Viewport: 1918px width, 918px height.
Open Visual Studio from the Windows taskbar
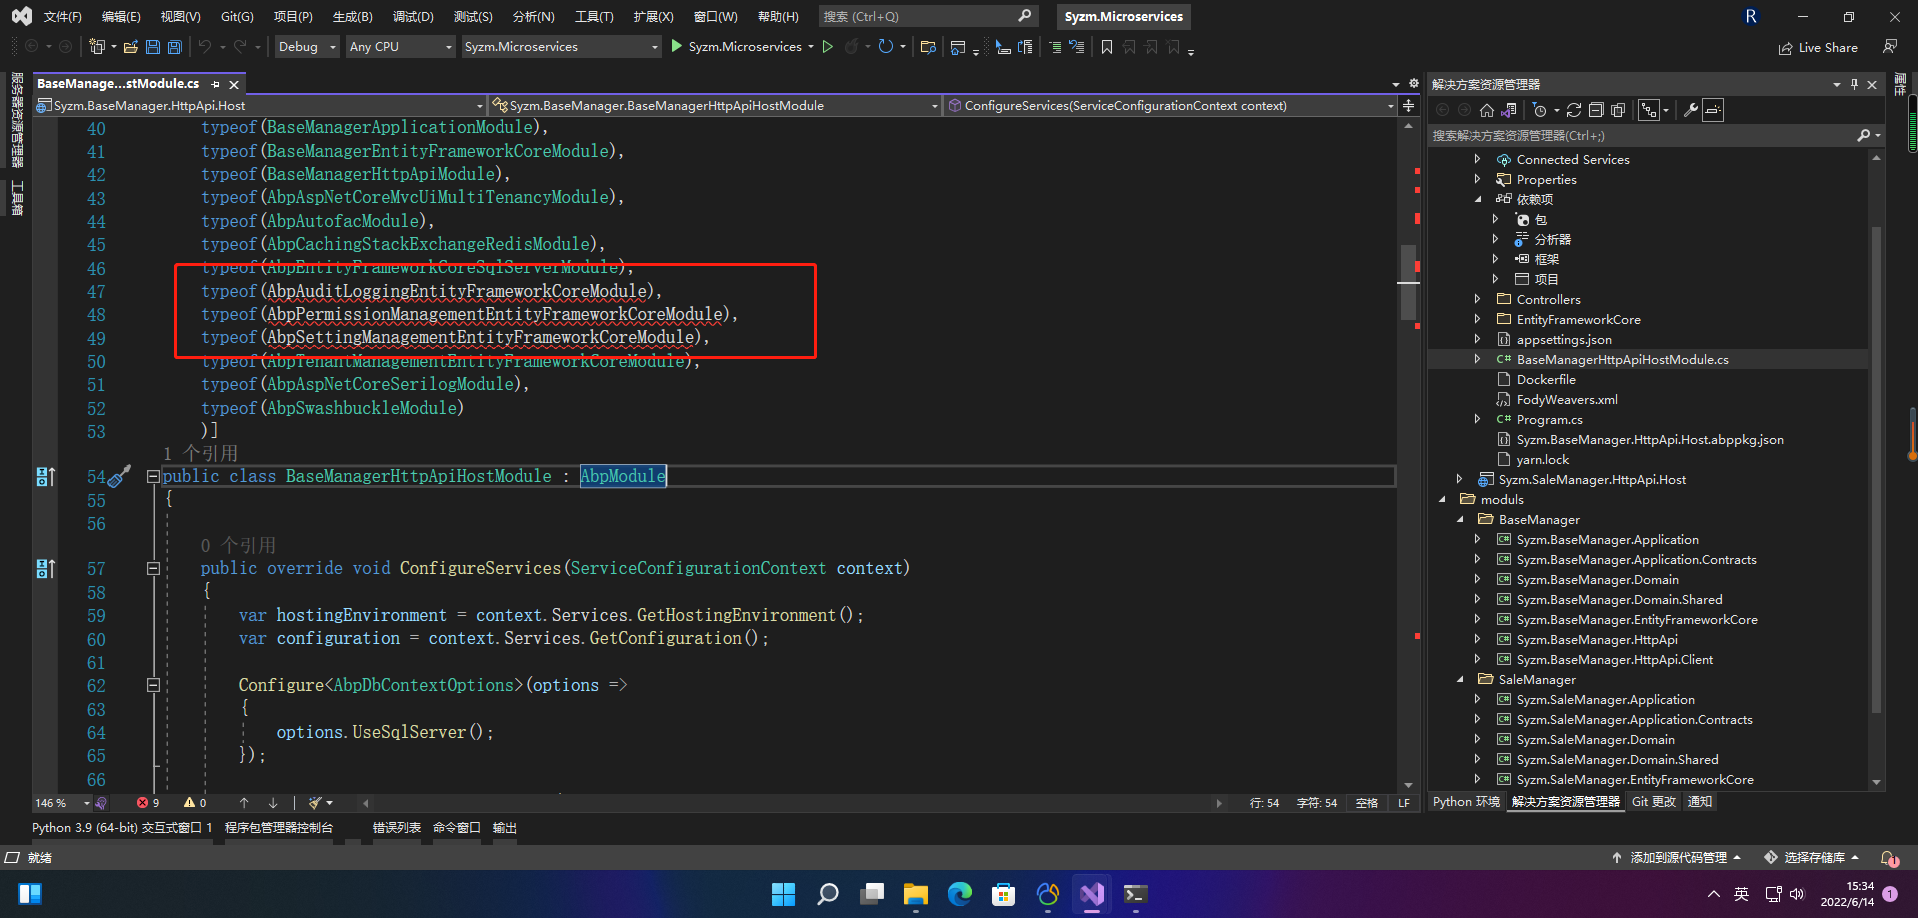1091,894
